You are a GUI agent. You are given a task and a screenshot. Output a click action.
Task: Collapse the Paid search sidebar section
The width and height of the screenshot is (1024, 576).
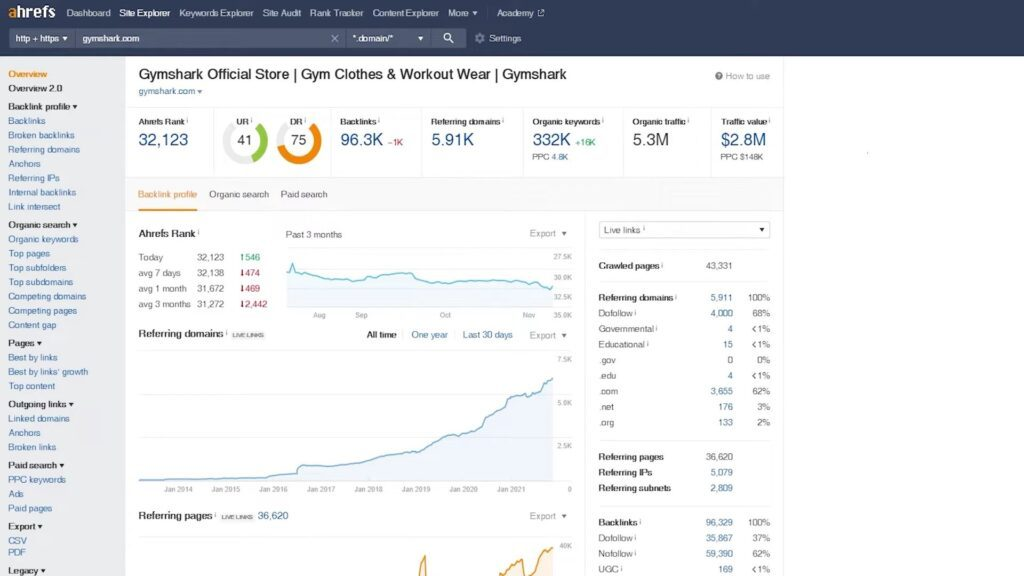(36, 466)
